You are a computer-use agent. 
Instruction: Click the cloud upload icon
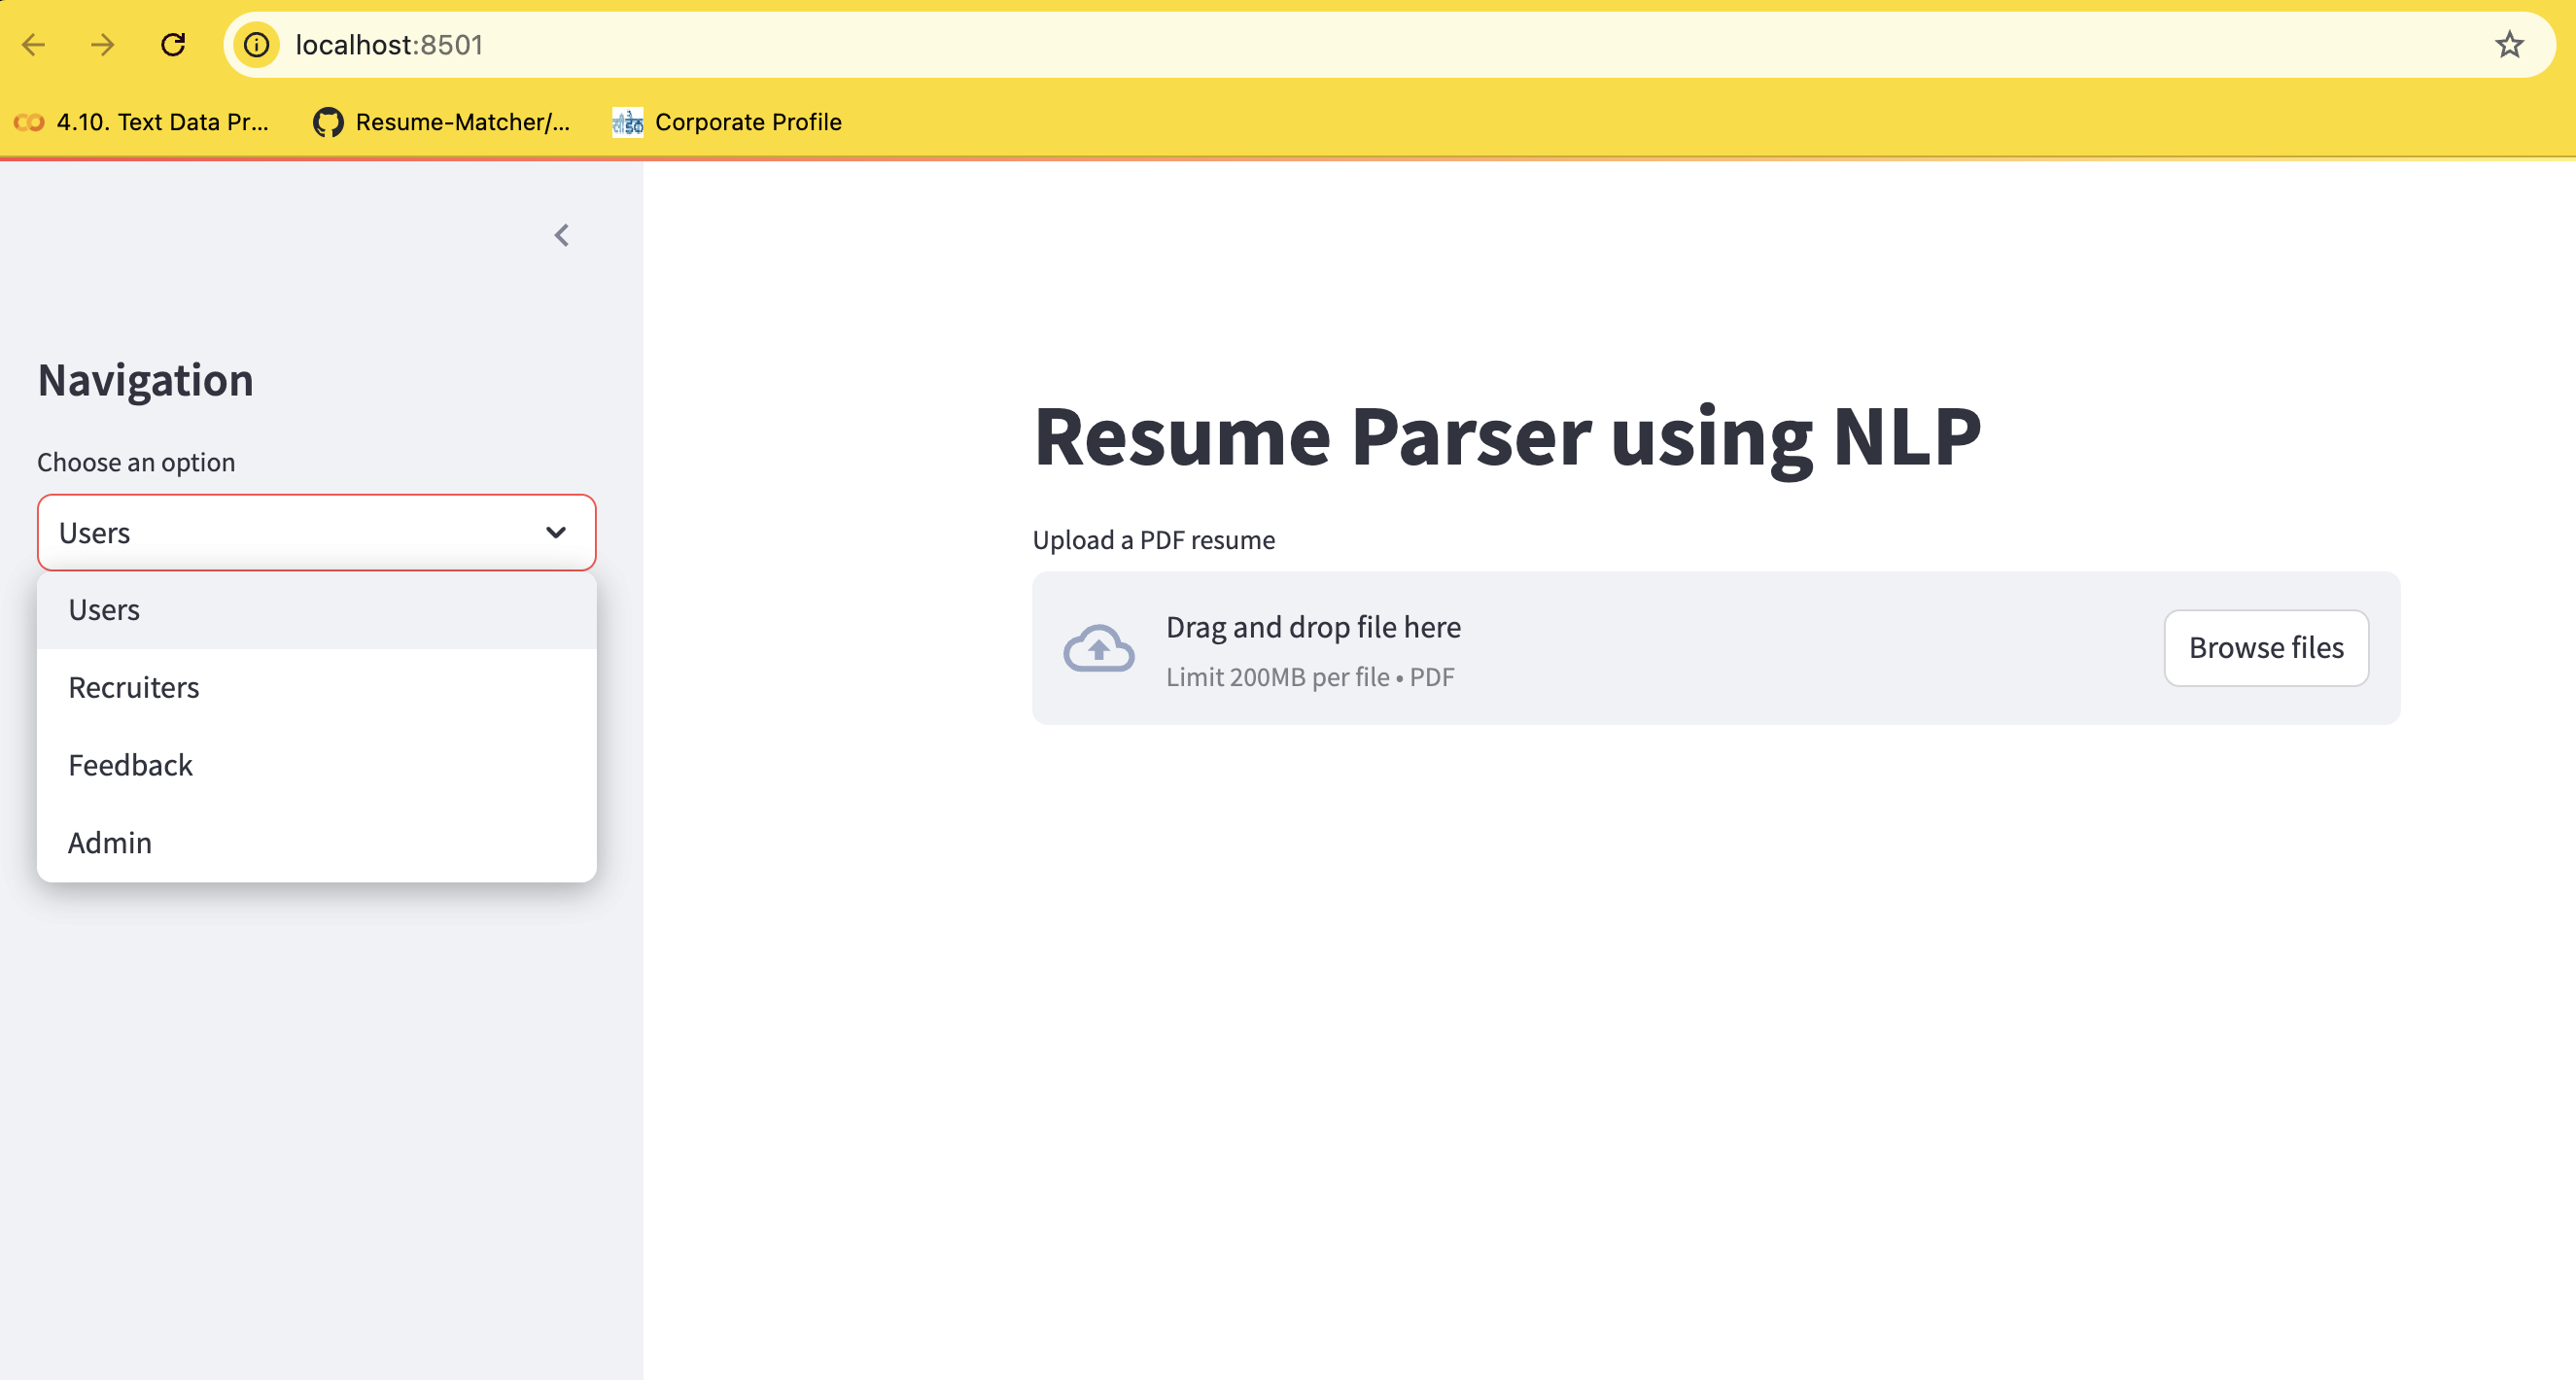point(1098,649)
